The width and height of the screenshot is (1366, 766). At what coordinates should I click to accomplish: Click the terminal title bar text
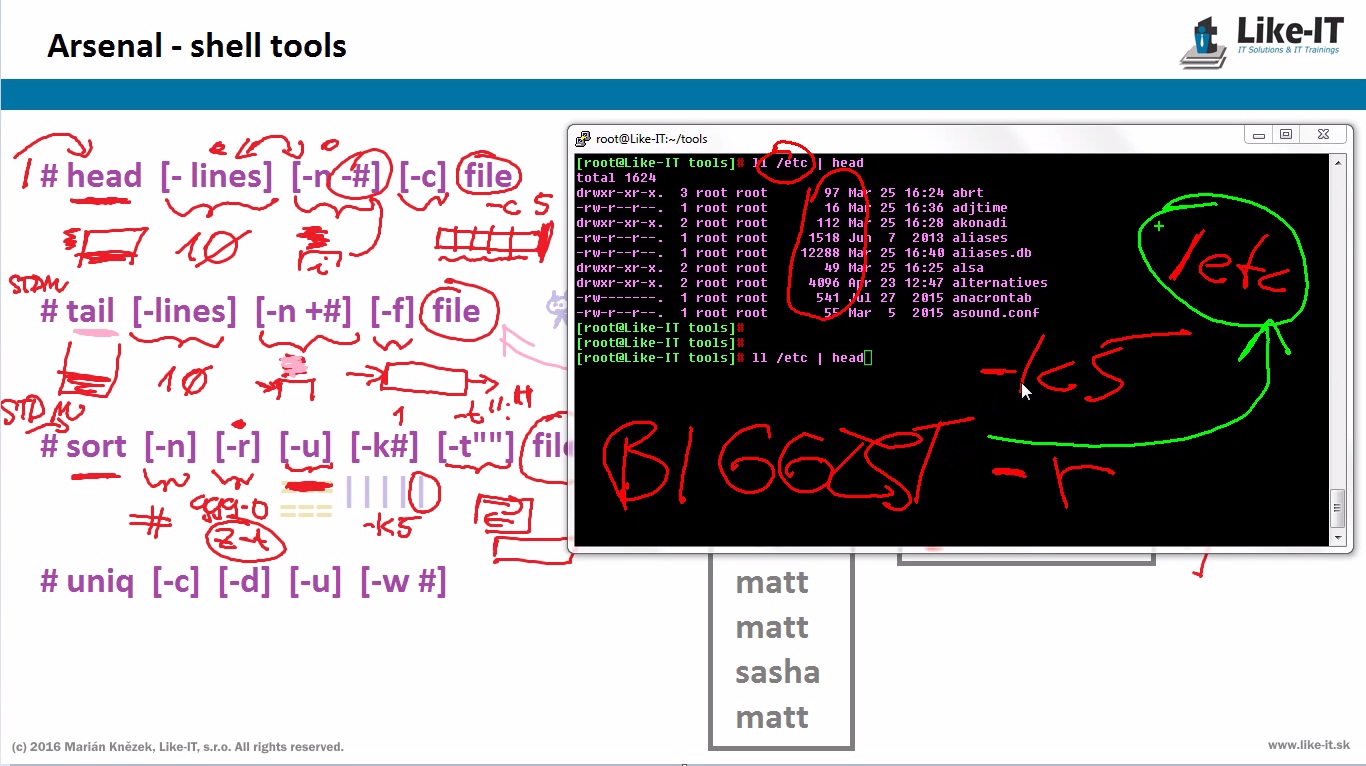(651, 139)
